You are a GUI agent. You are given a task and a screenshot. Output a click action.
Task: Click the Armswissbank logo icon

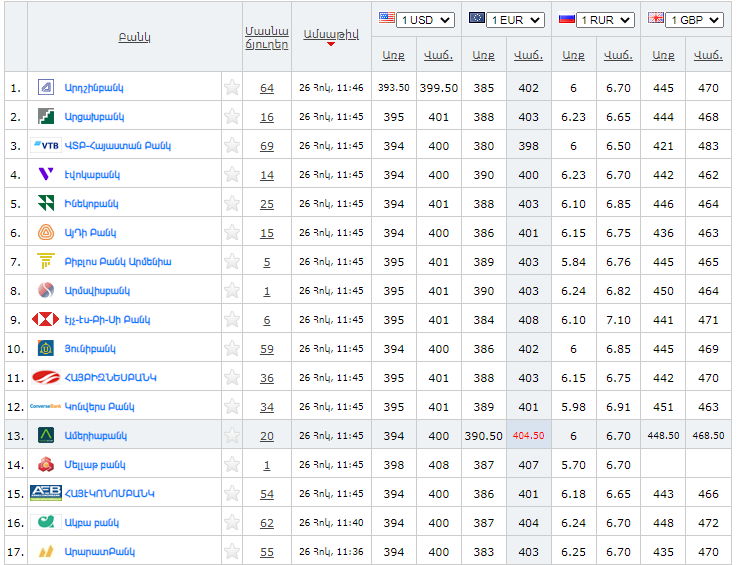click(x=46, y=290)
